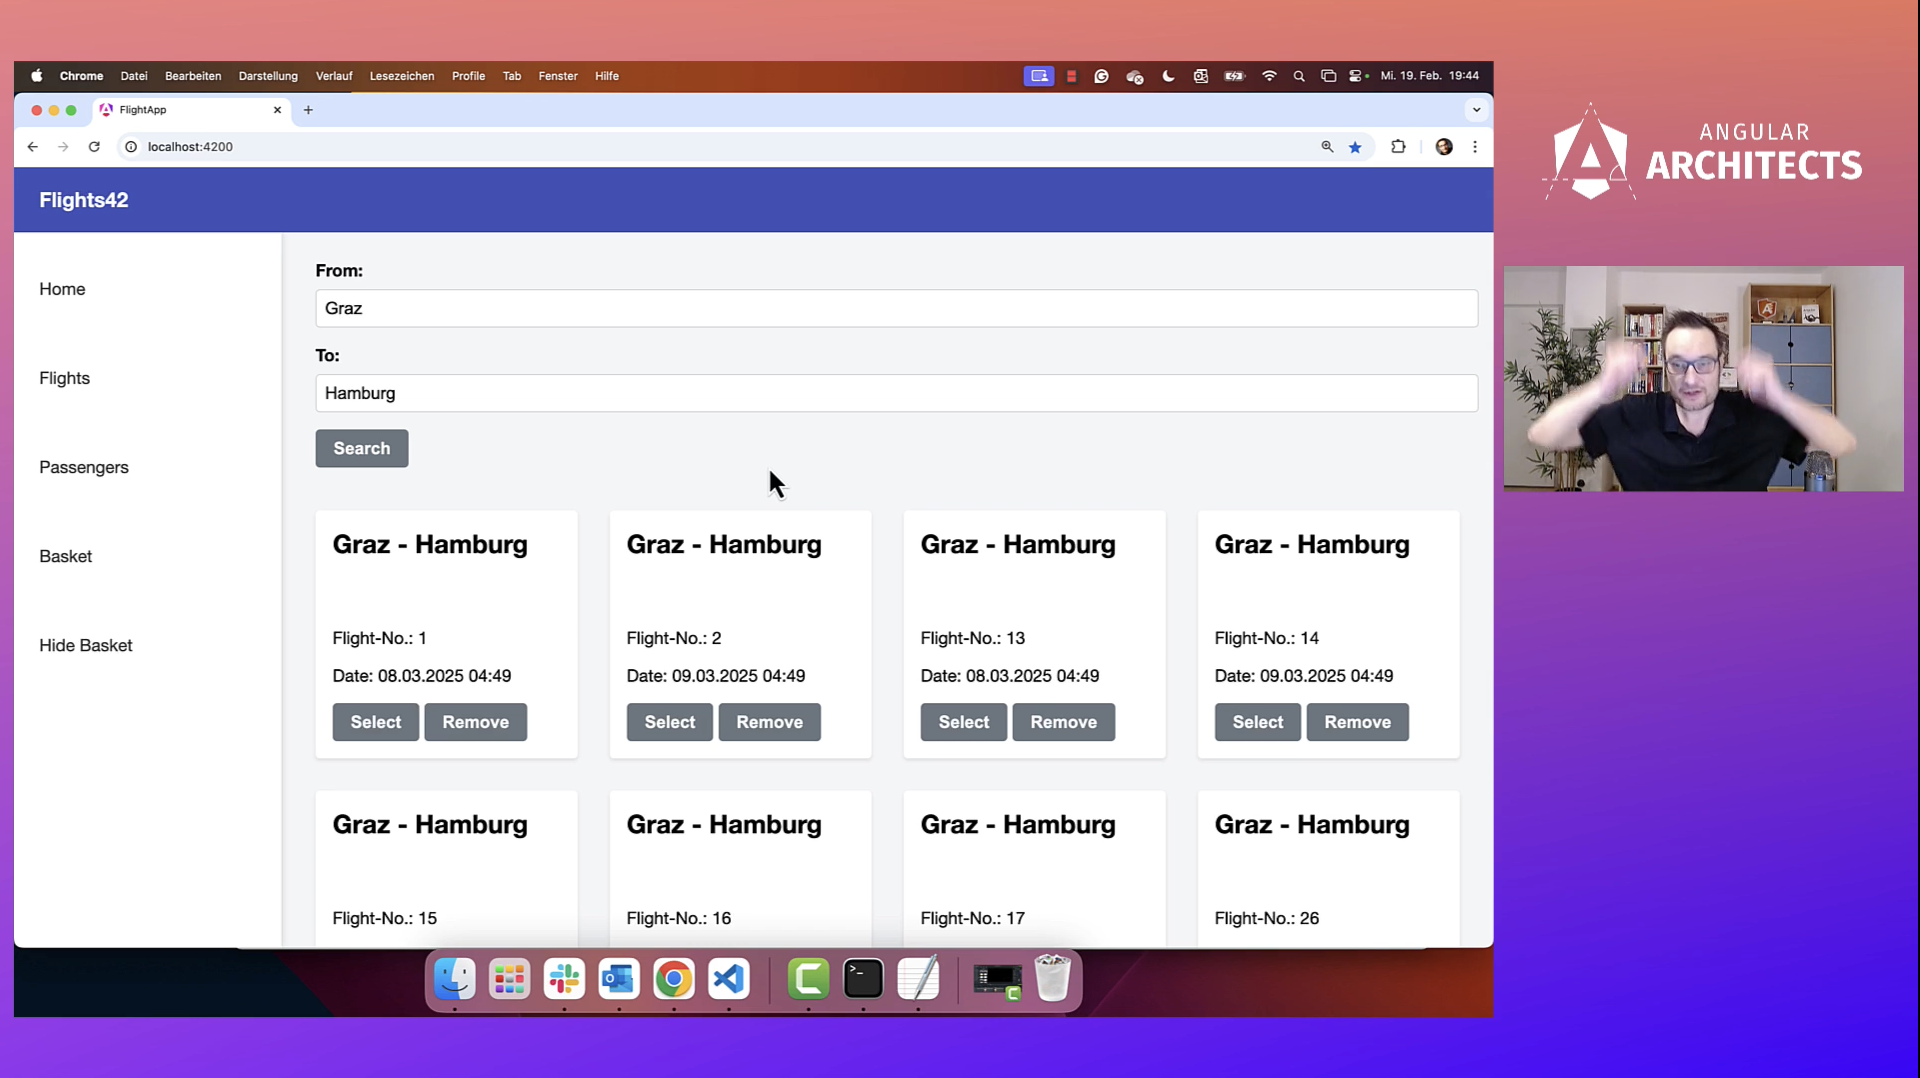This screenshot has width=1920, height=1078.
Task: Open Visual Studio Code from the dock
Action: pyautogui.click(x=729, y=979)
